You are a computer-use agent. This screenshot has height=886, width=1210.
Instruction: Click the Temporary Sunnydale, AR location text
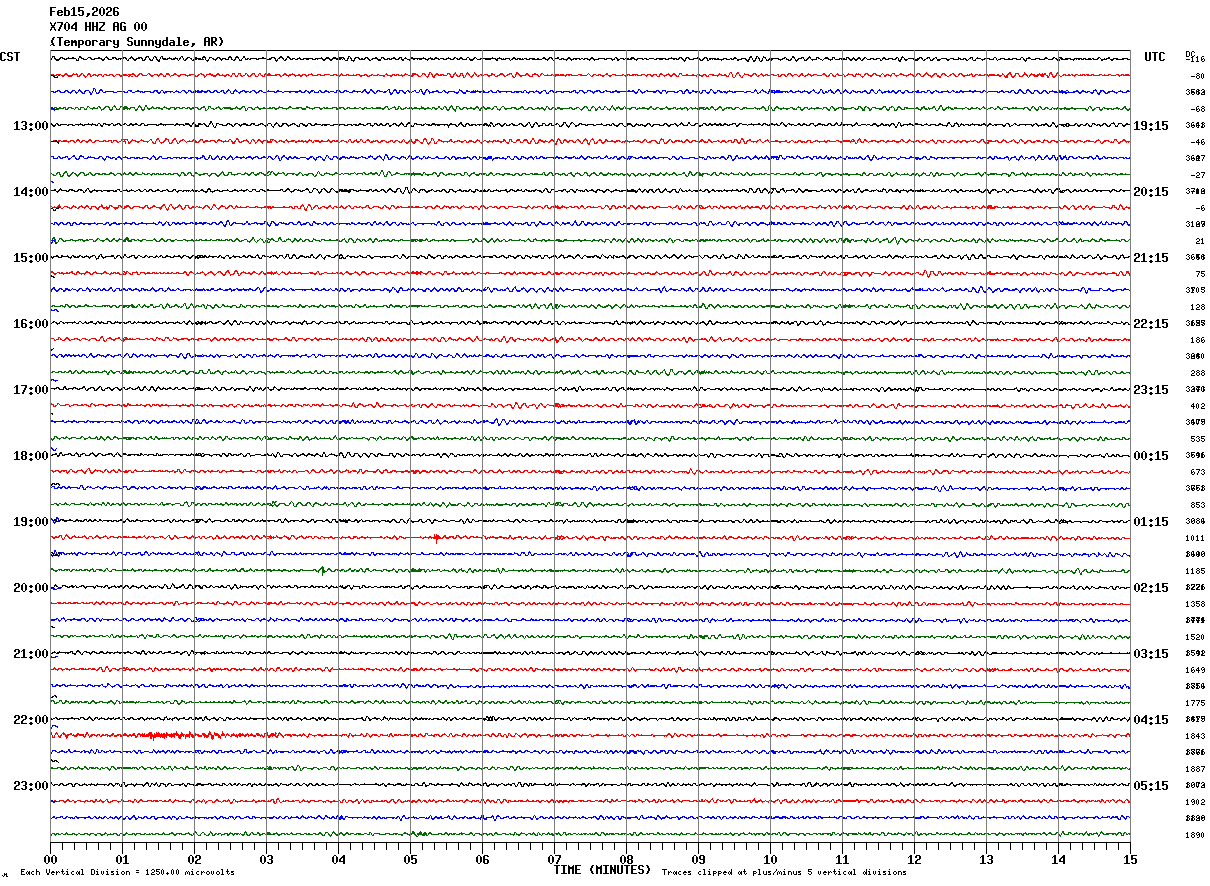coord(137,42)
